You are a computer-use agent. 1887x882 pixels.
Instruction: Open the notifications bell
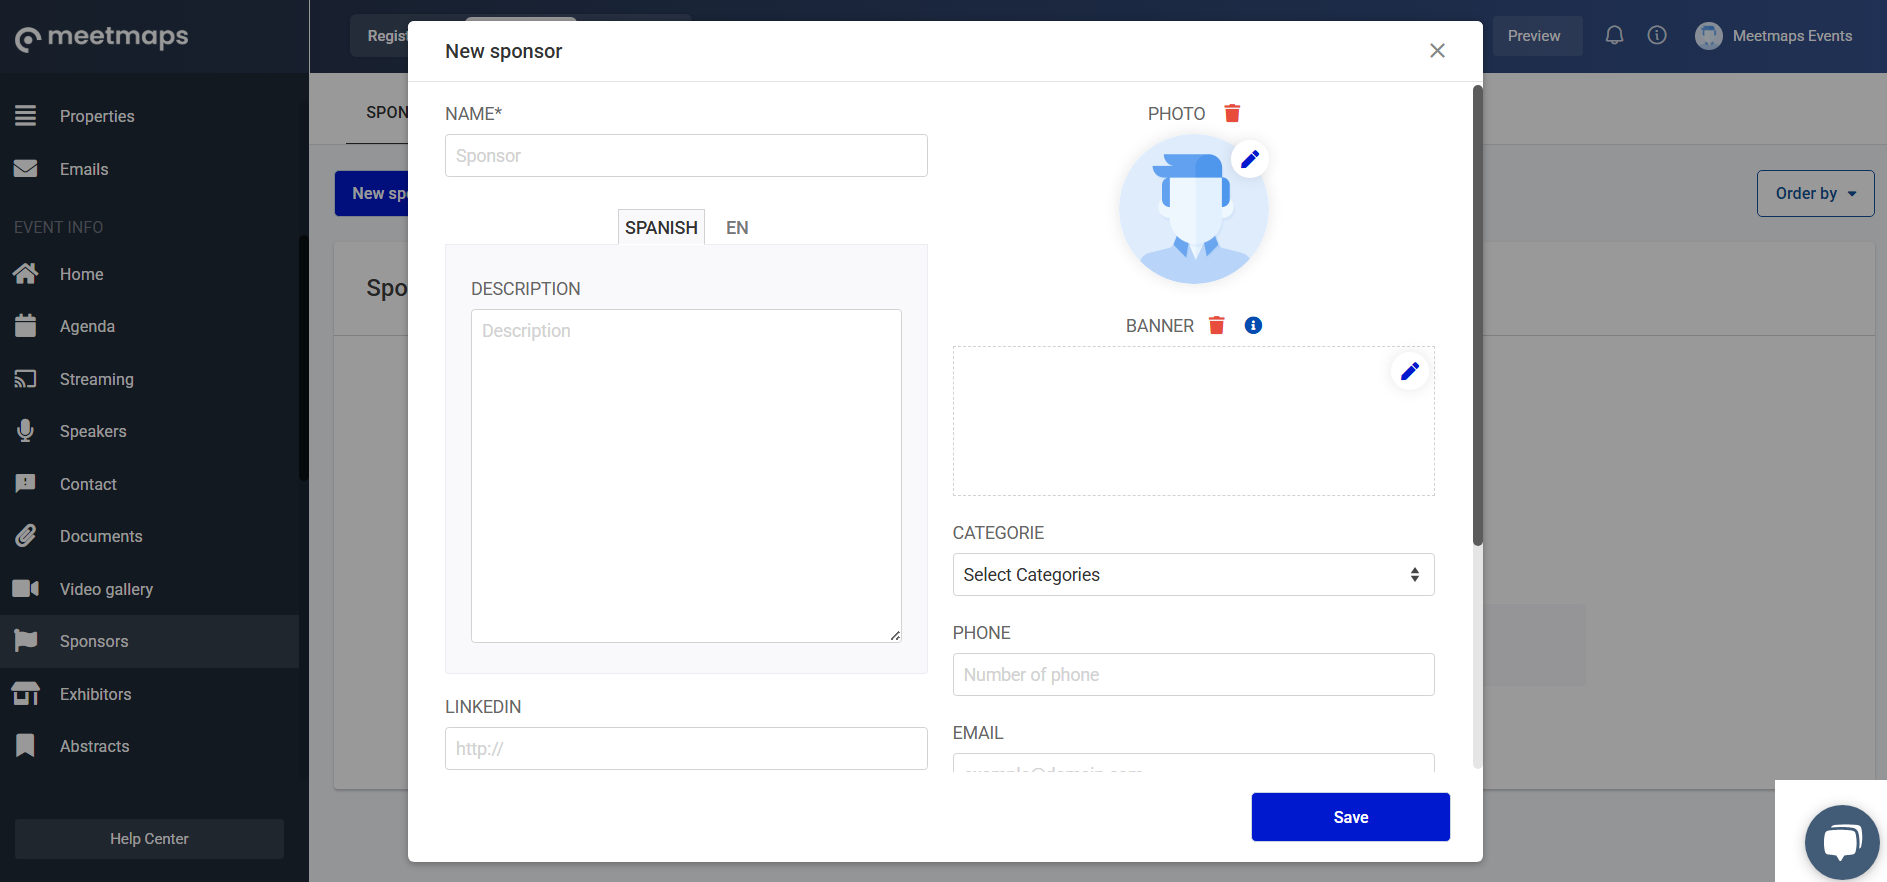pos(1614,36)
